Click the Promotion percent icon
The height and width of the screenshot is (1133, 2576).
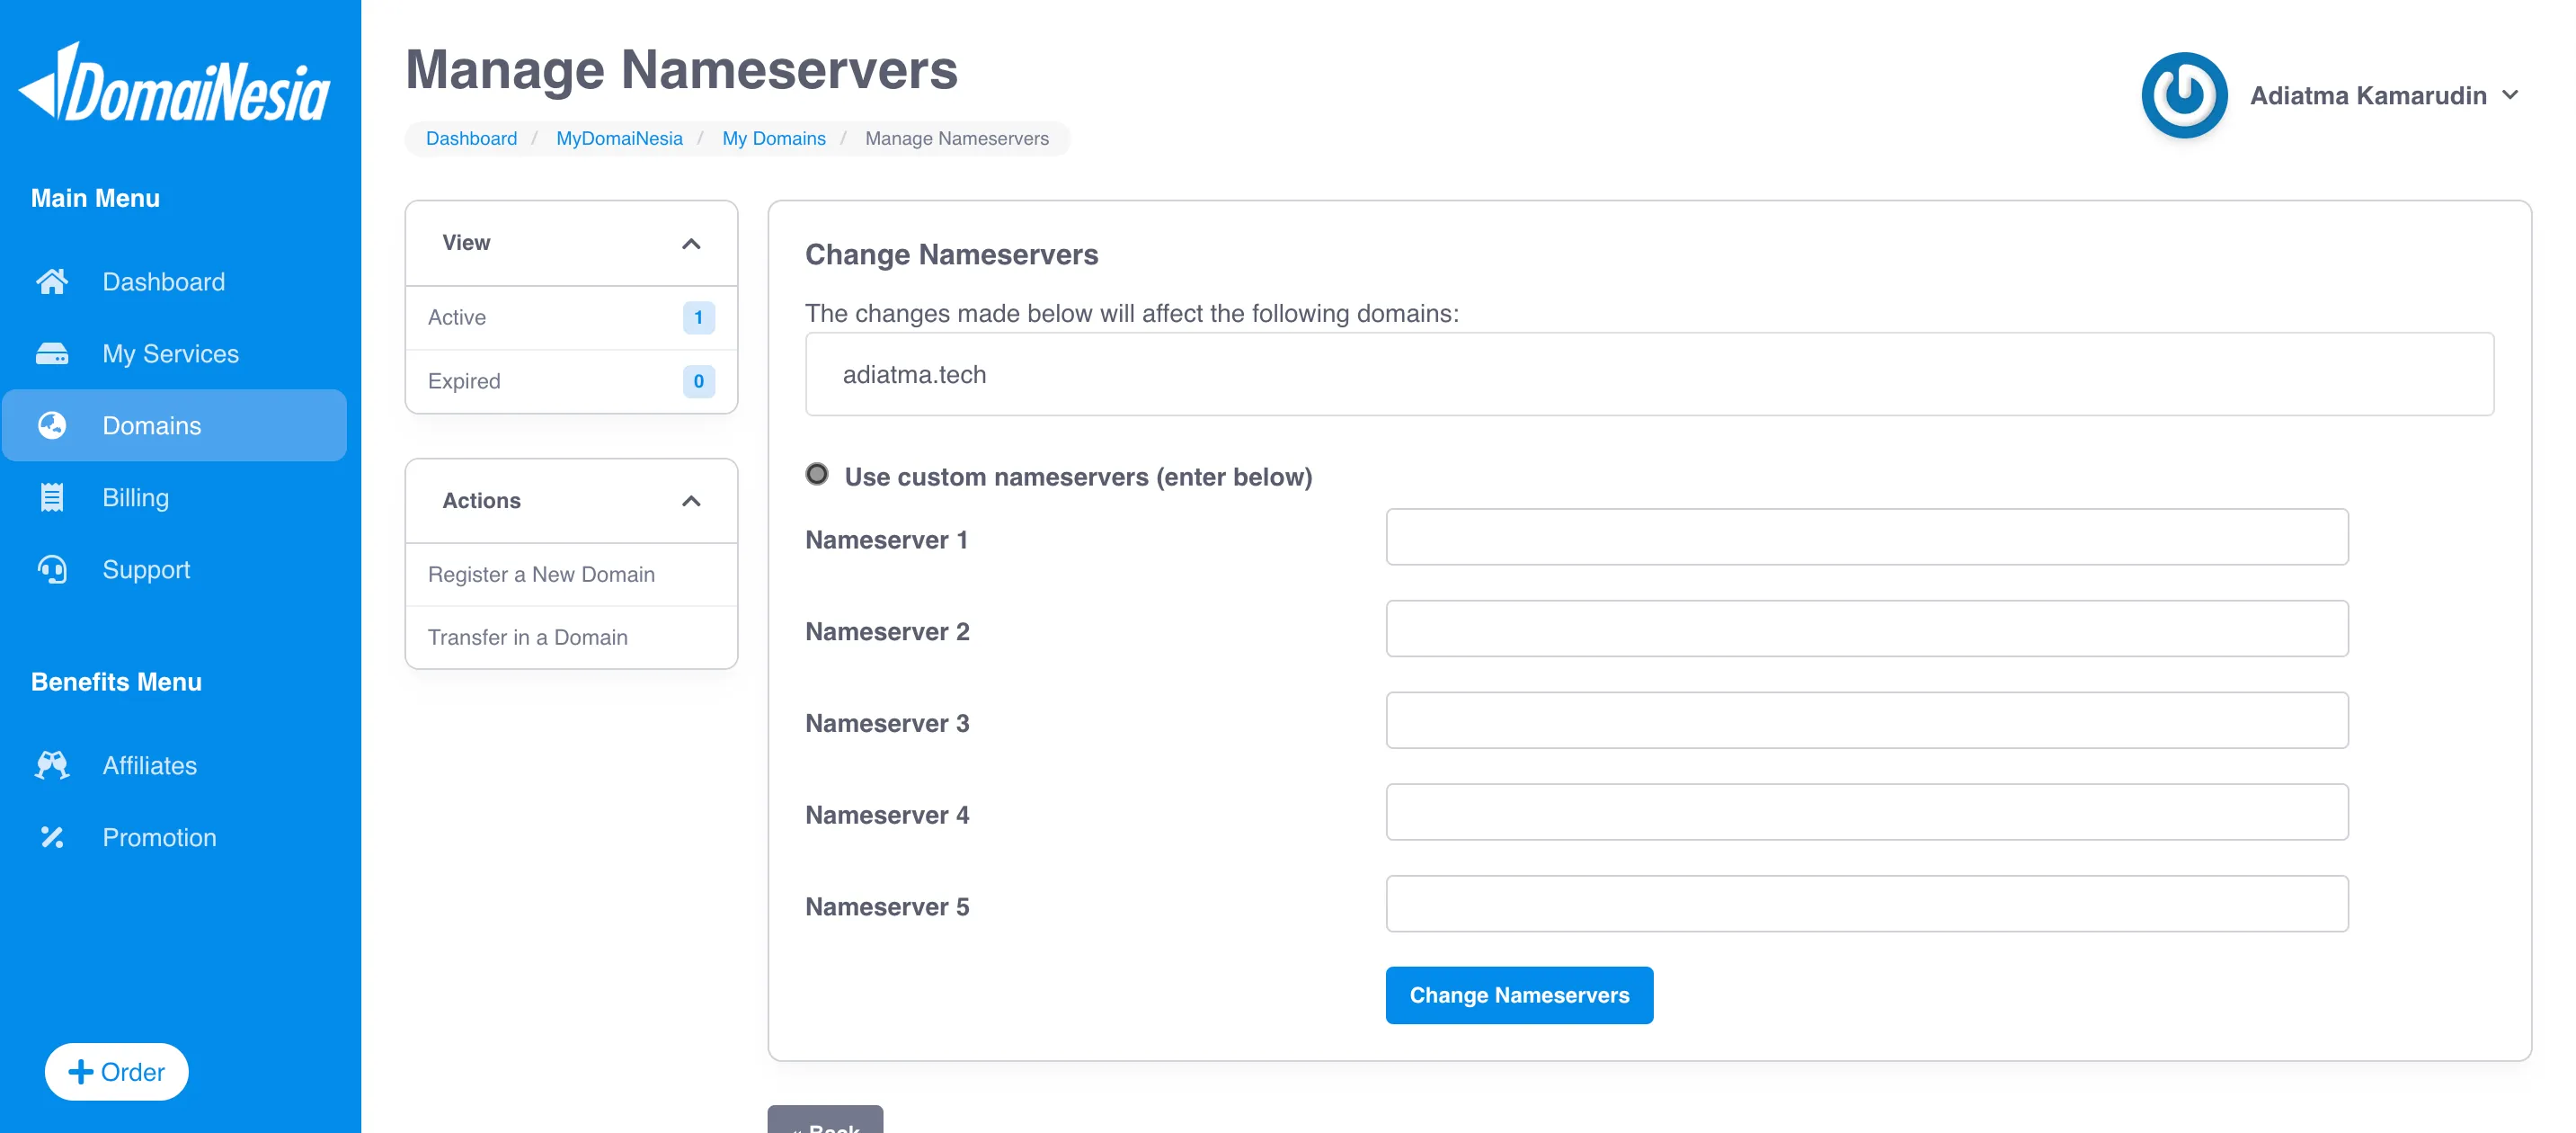click(x=52, y=838)
